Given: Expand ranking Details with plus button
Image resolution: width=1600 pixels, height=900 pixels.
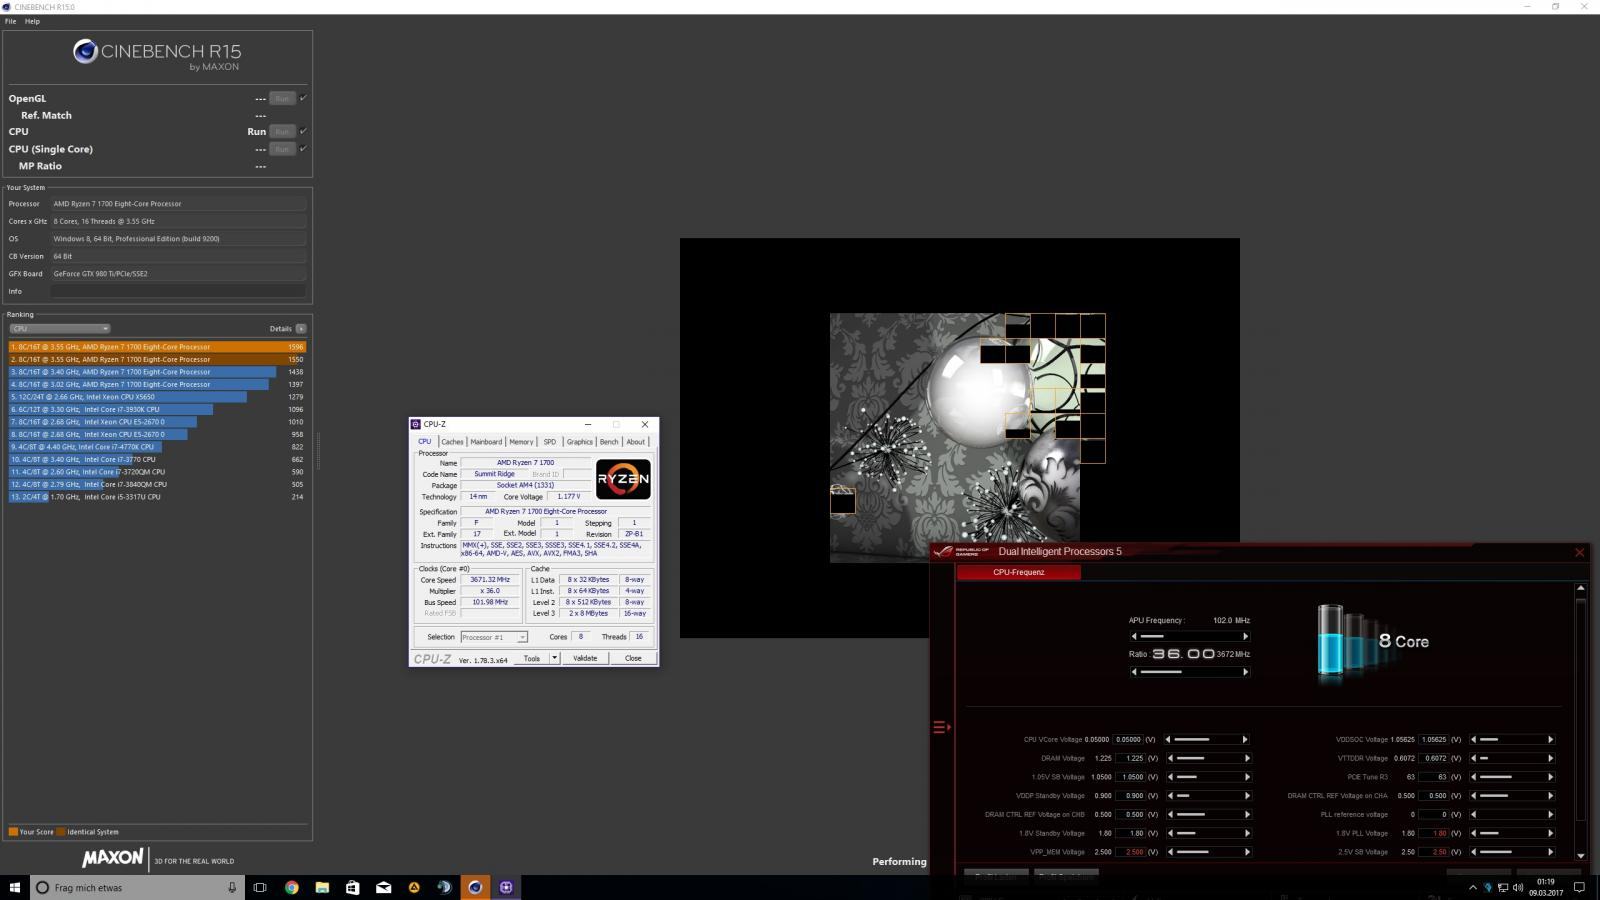Looking at the screenshot, I should [x=301, y=328].
